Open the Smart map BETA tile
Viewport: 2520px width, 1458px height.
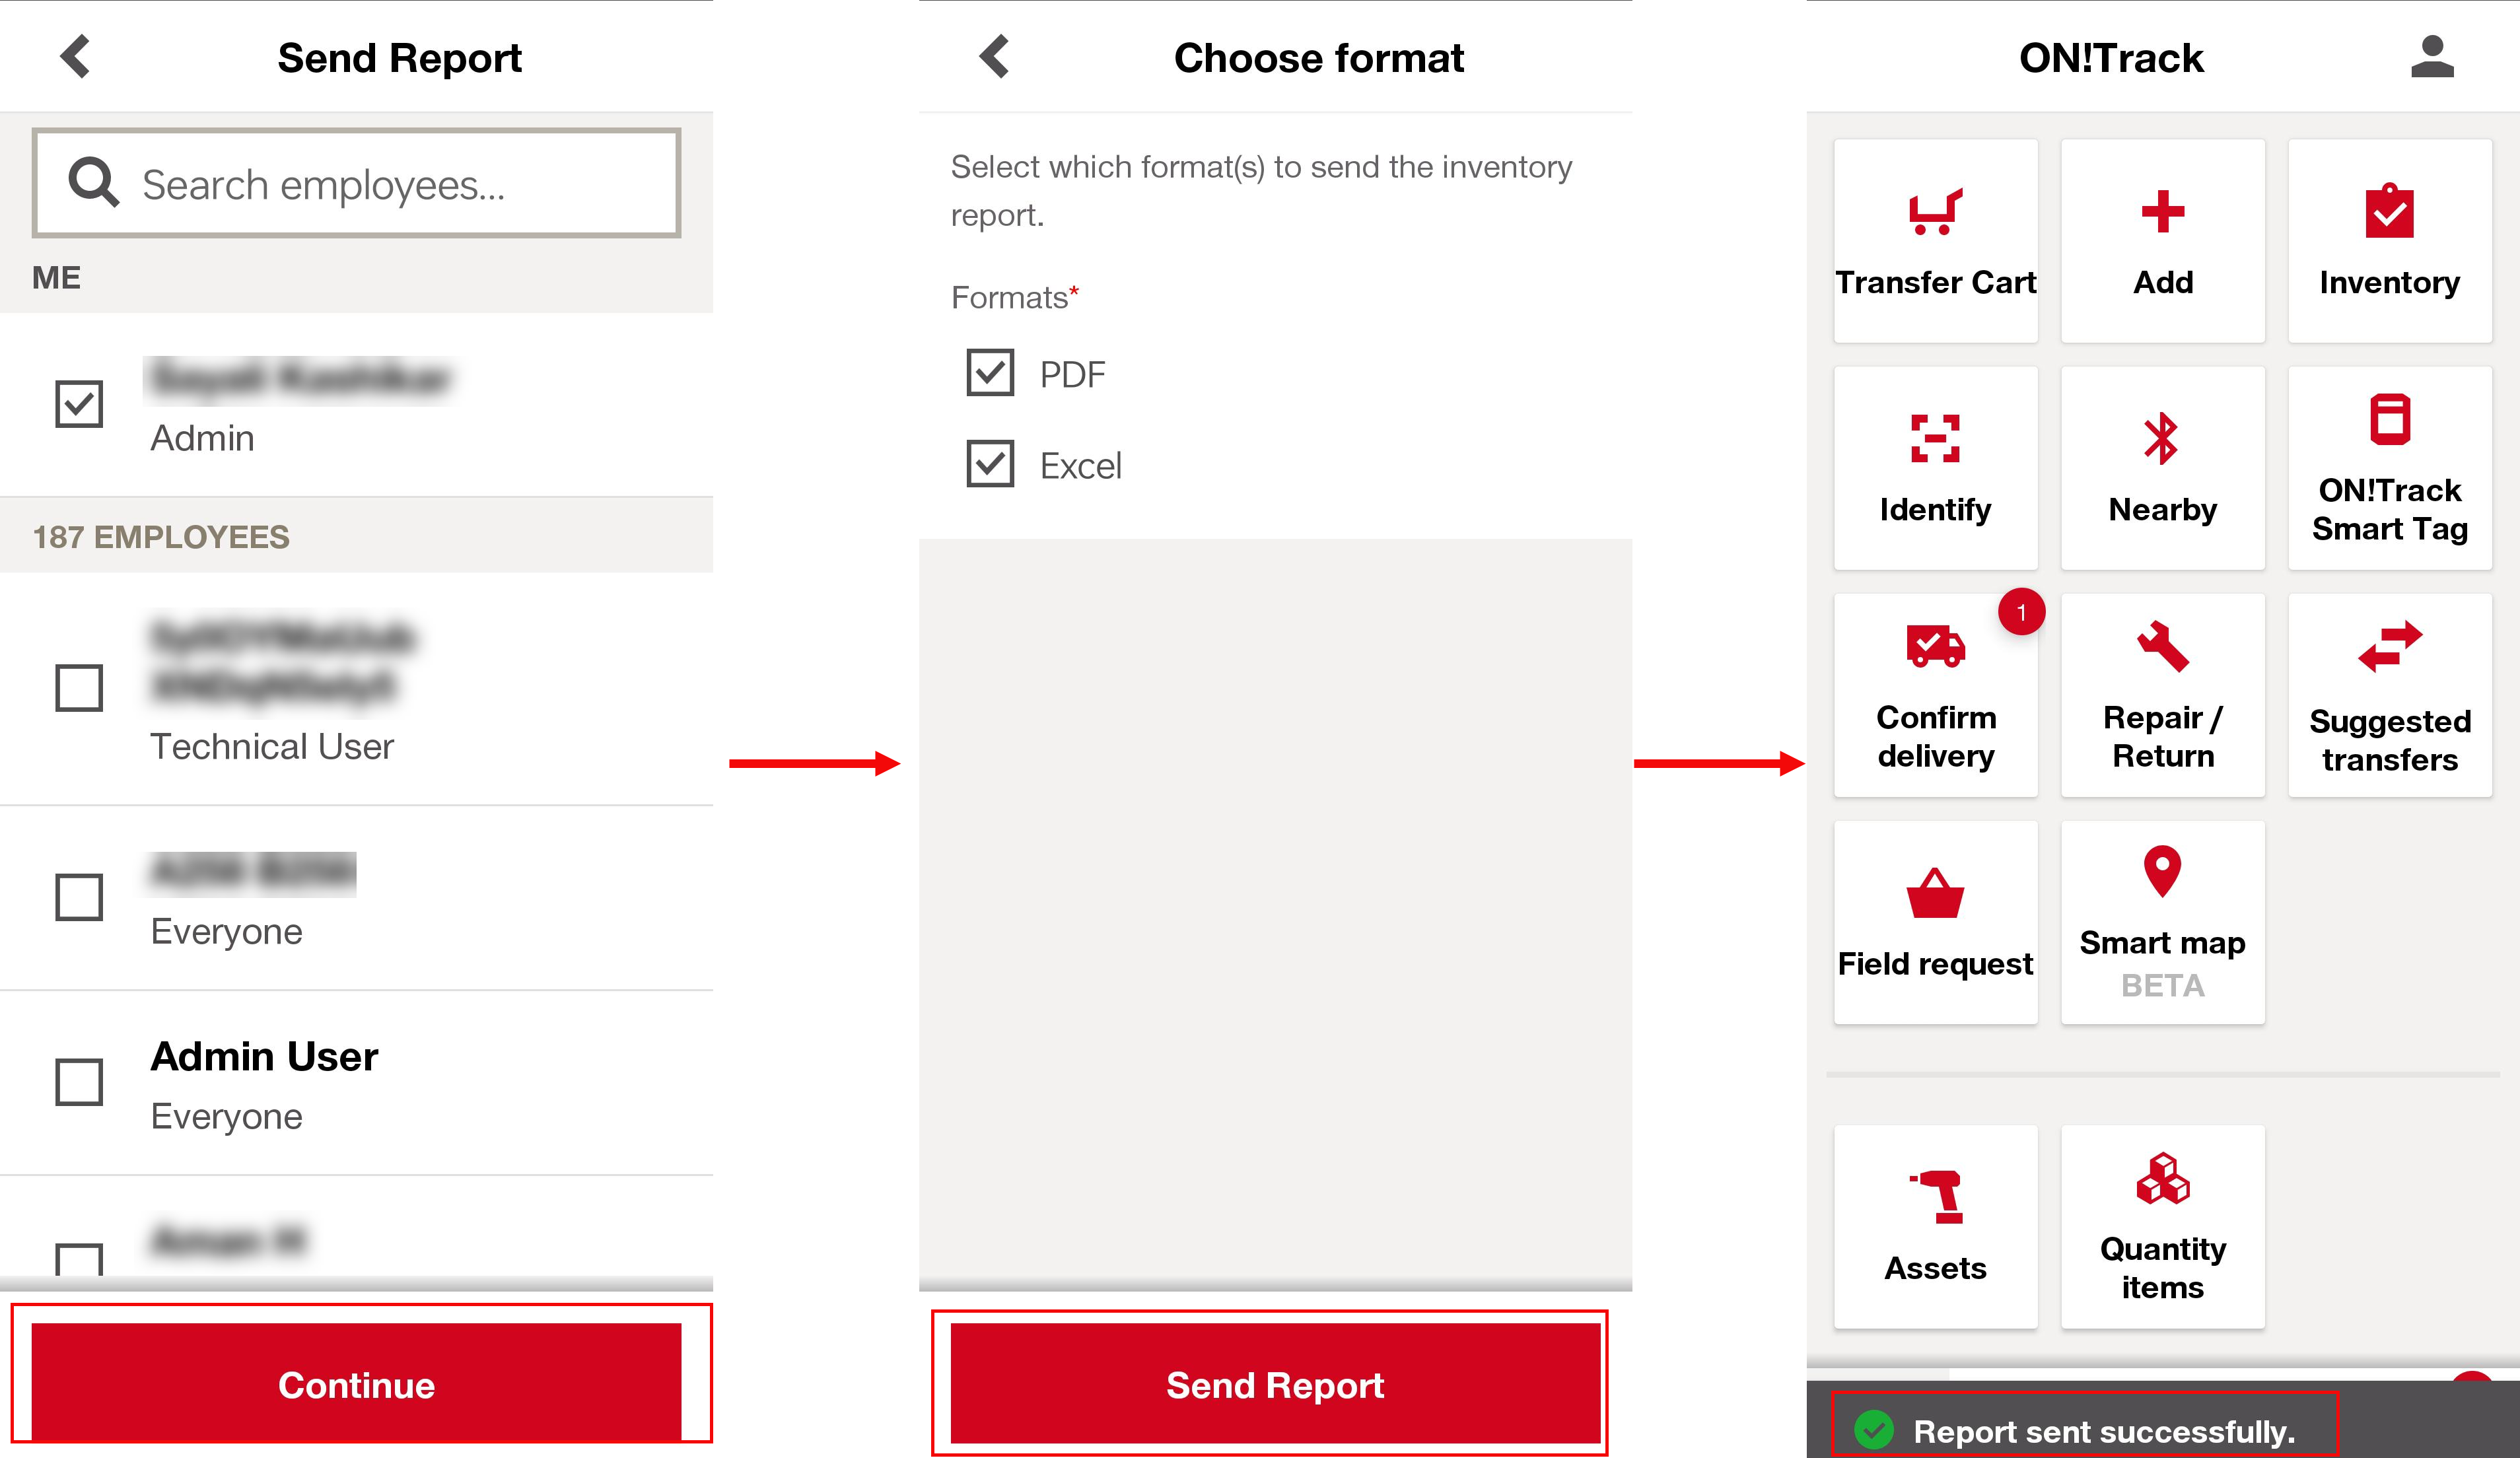(2162, 922)
